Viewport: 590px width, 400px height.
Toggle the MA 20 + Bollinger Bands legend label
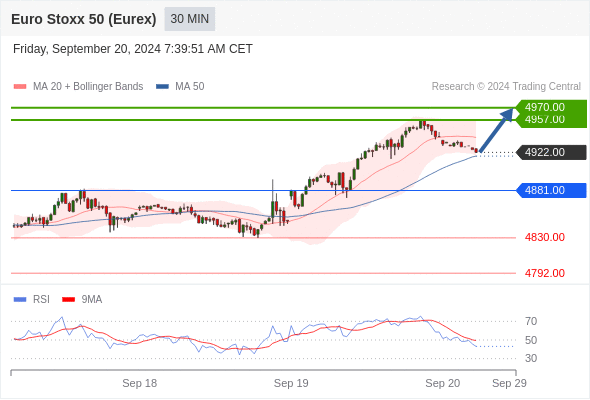coord(88,87)
